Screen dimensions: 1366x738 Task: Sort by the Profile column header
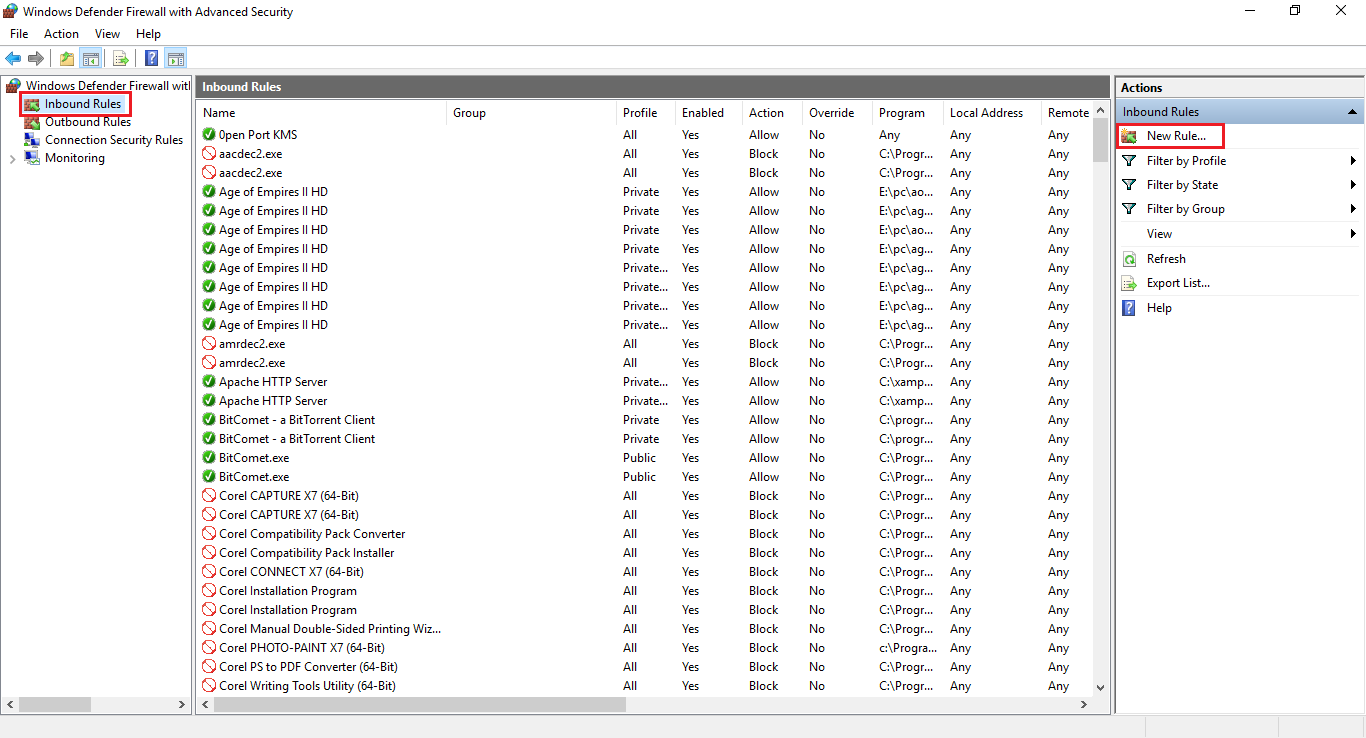(x=646, y=113)
